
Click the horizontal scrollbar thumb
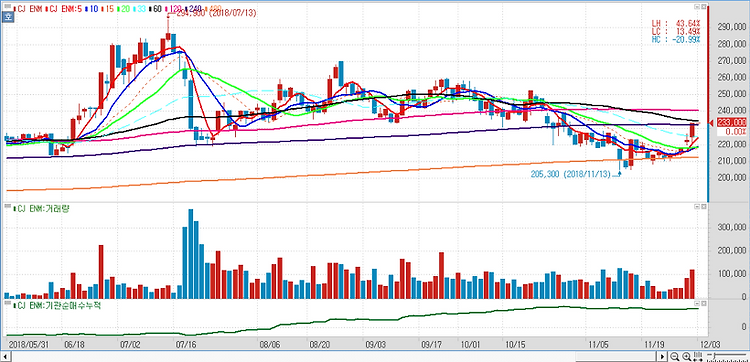(x=617, y=356)
